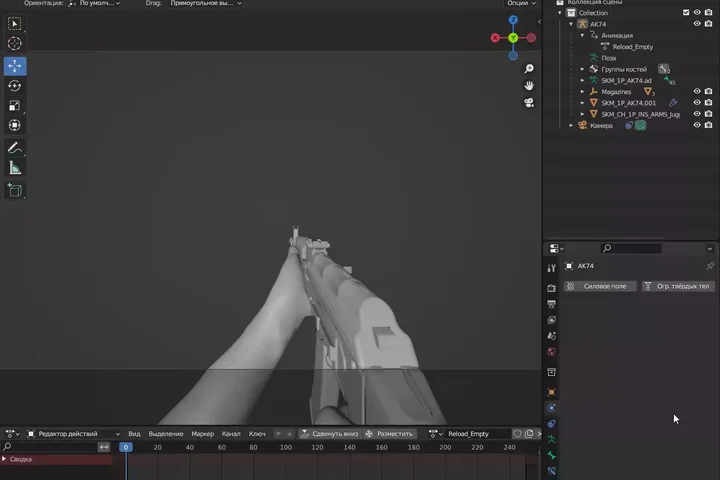Disable Камера in renders camera icon
The width and height of the screenshot is (720, 480).
709,125
